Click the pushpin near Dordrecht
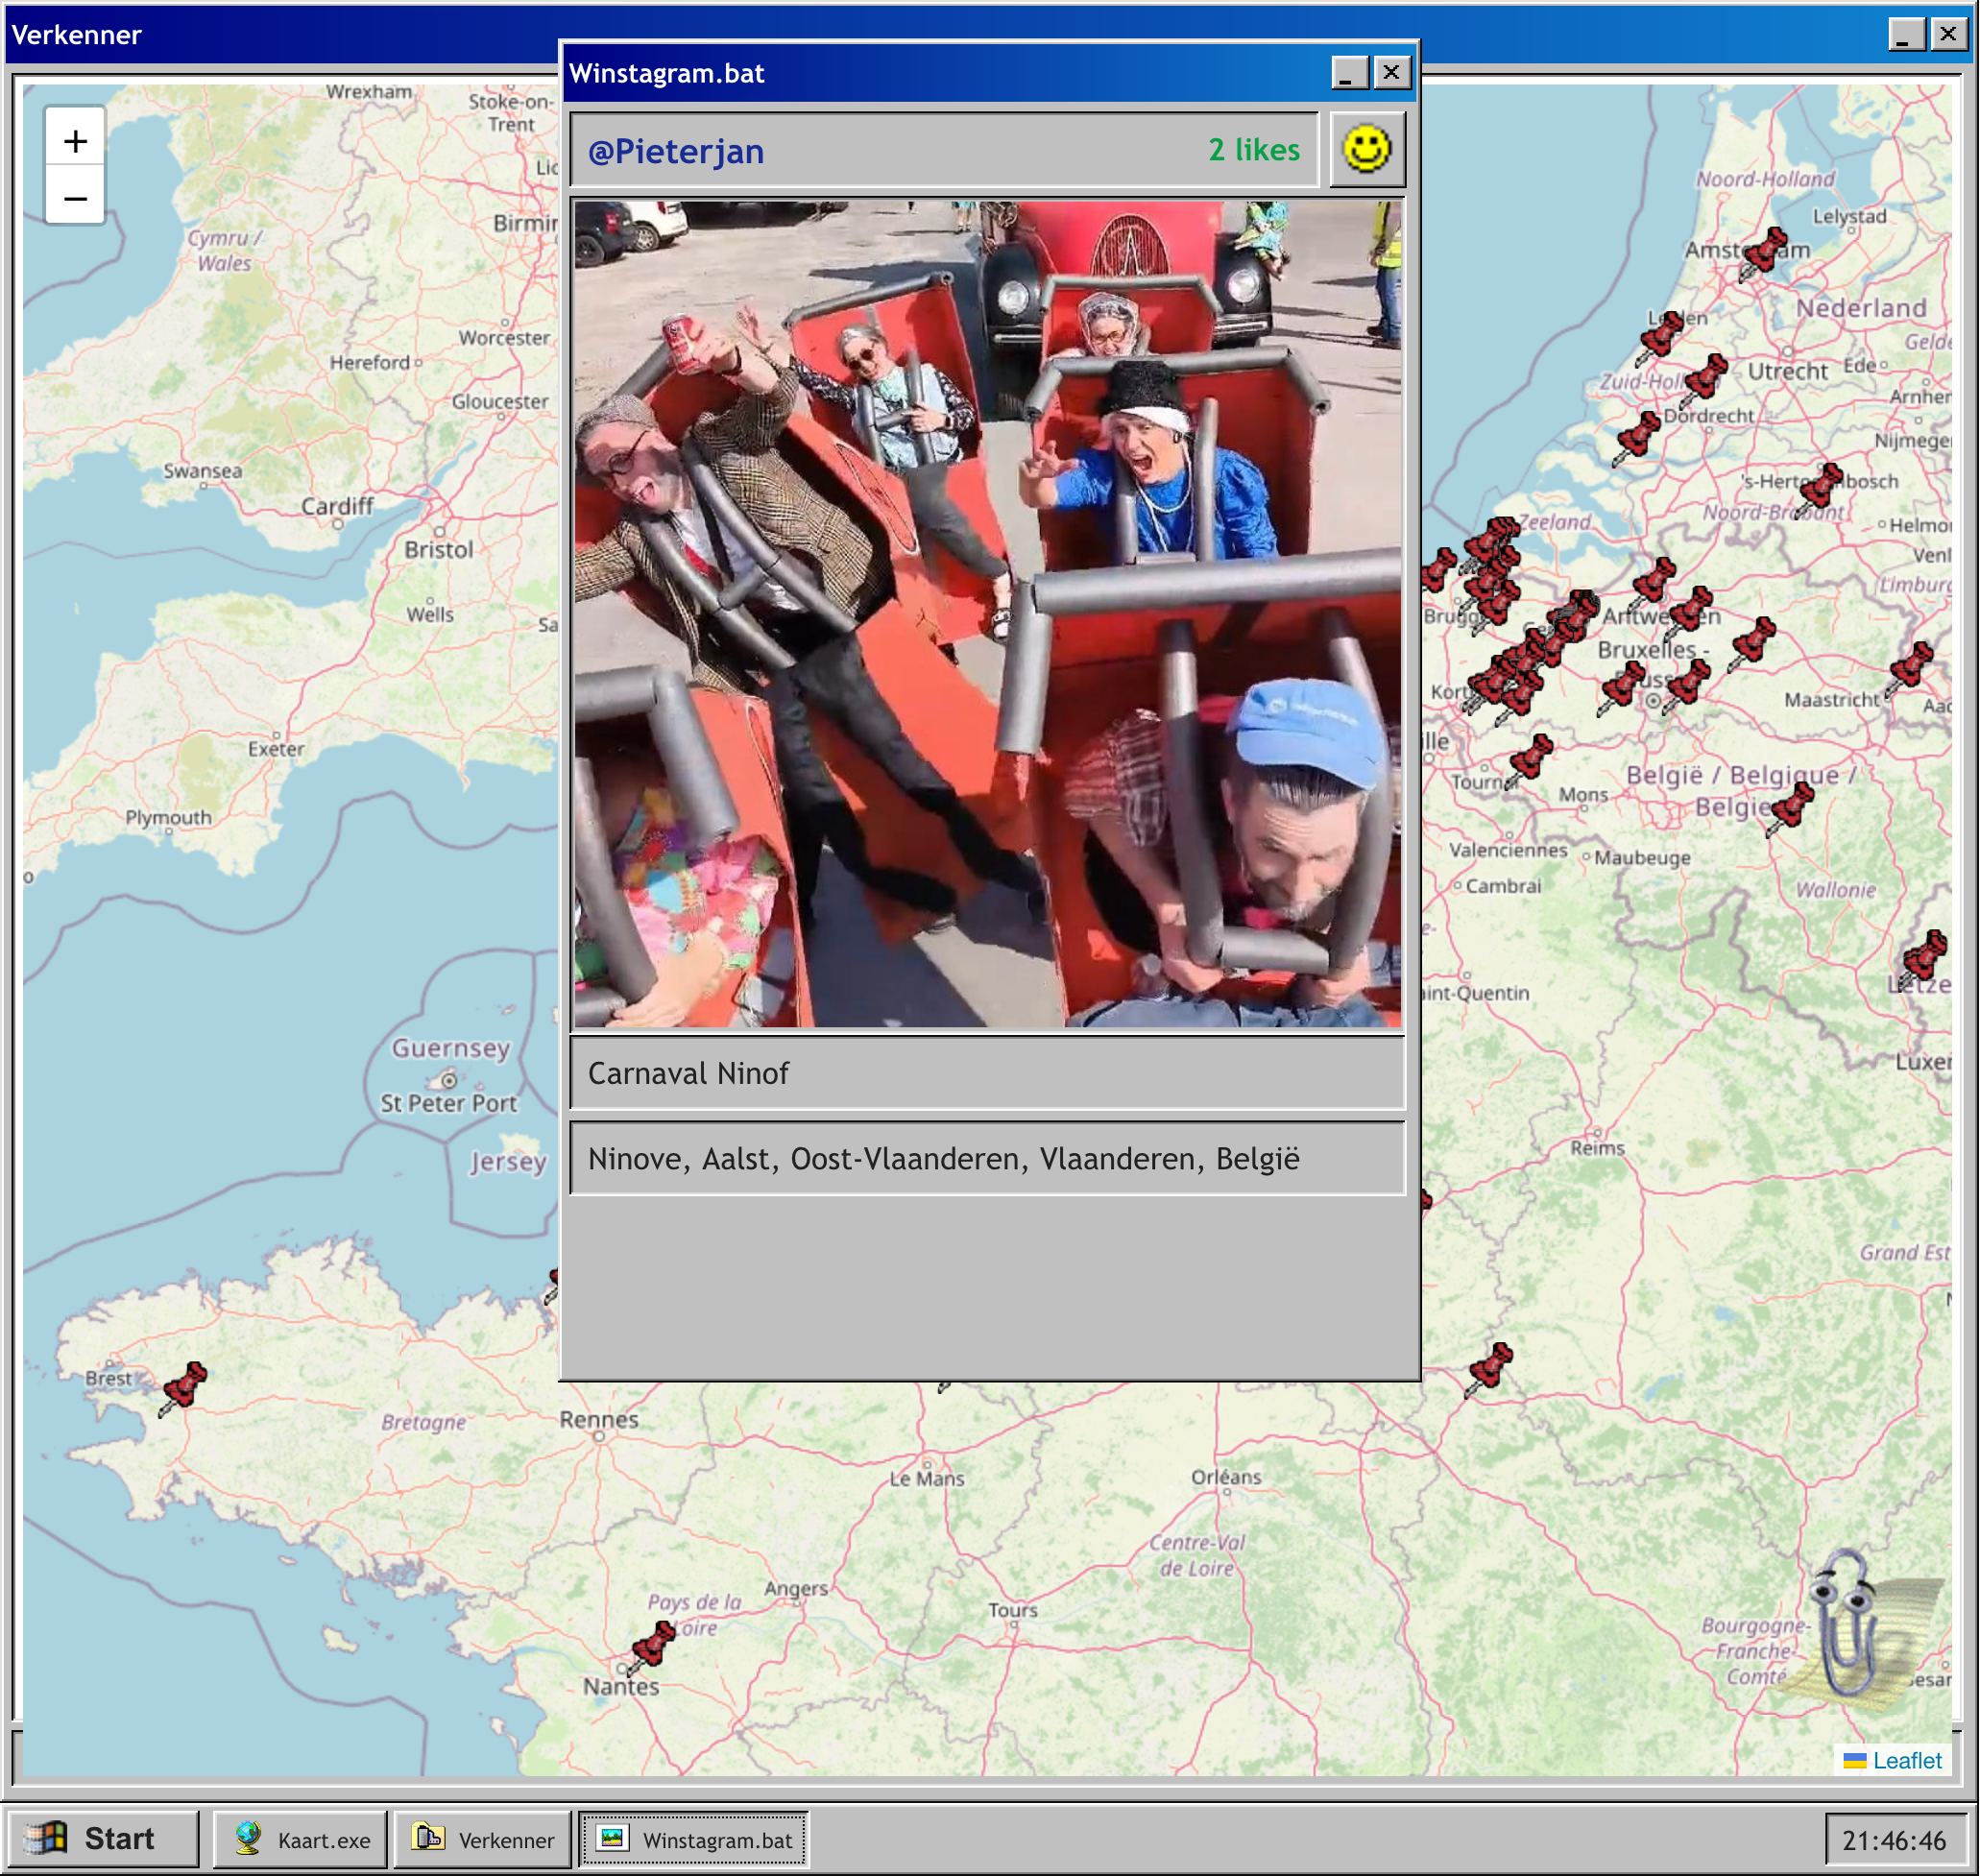 1639,436
